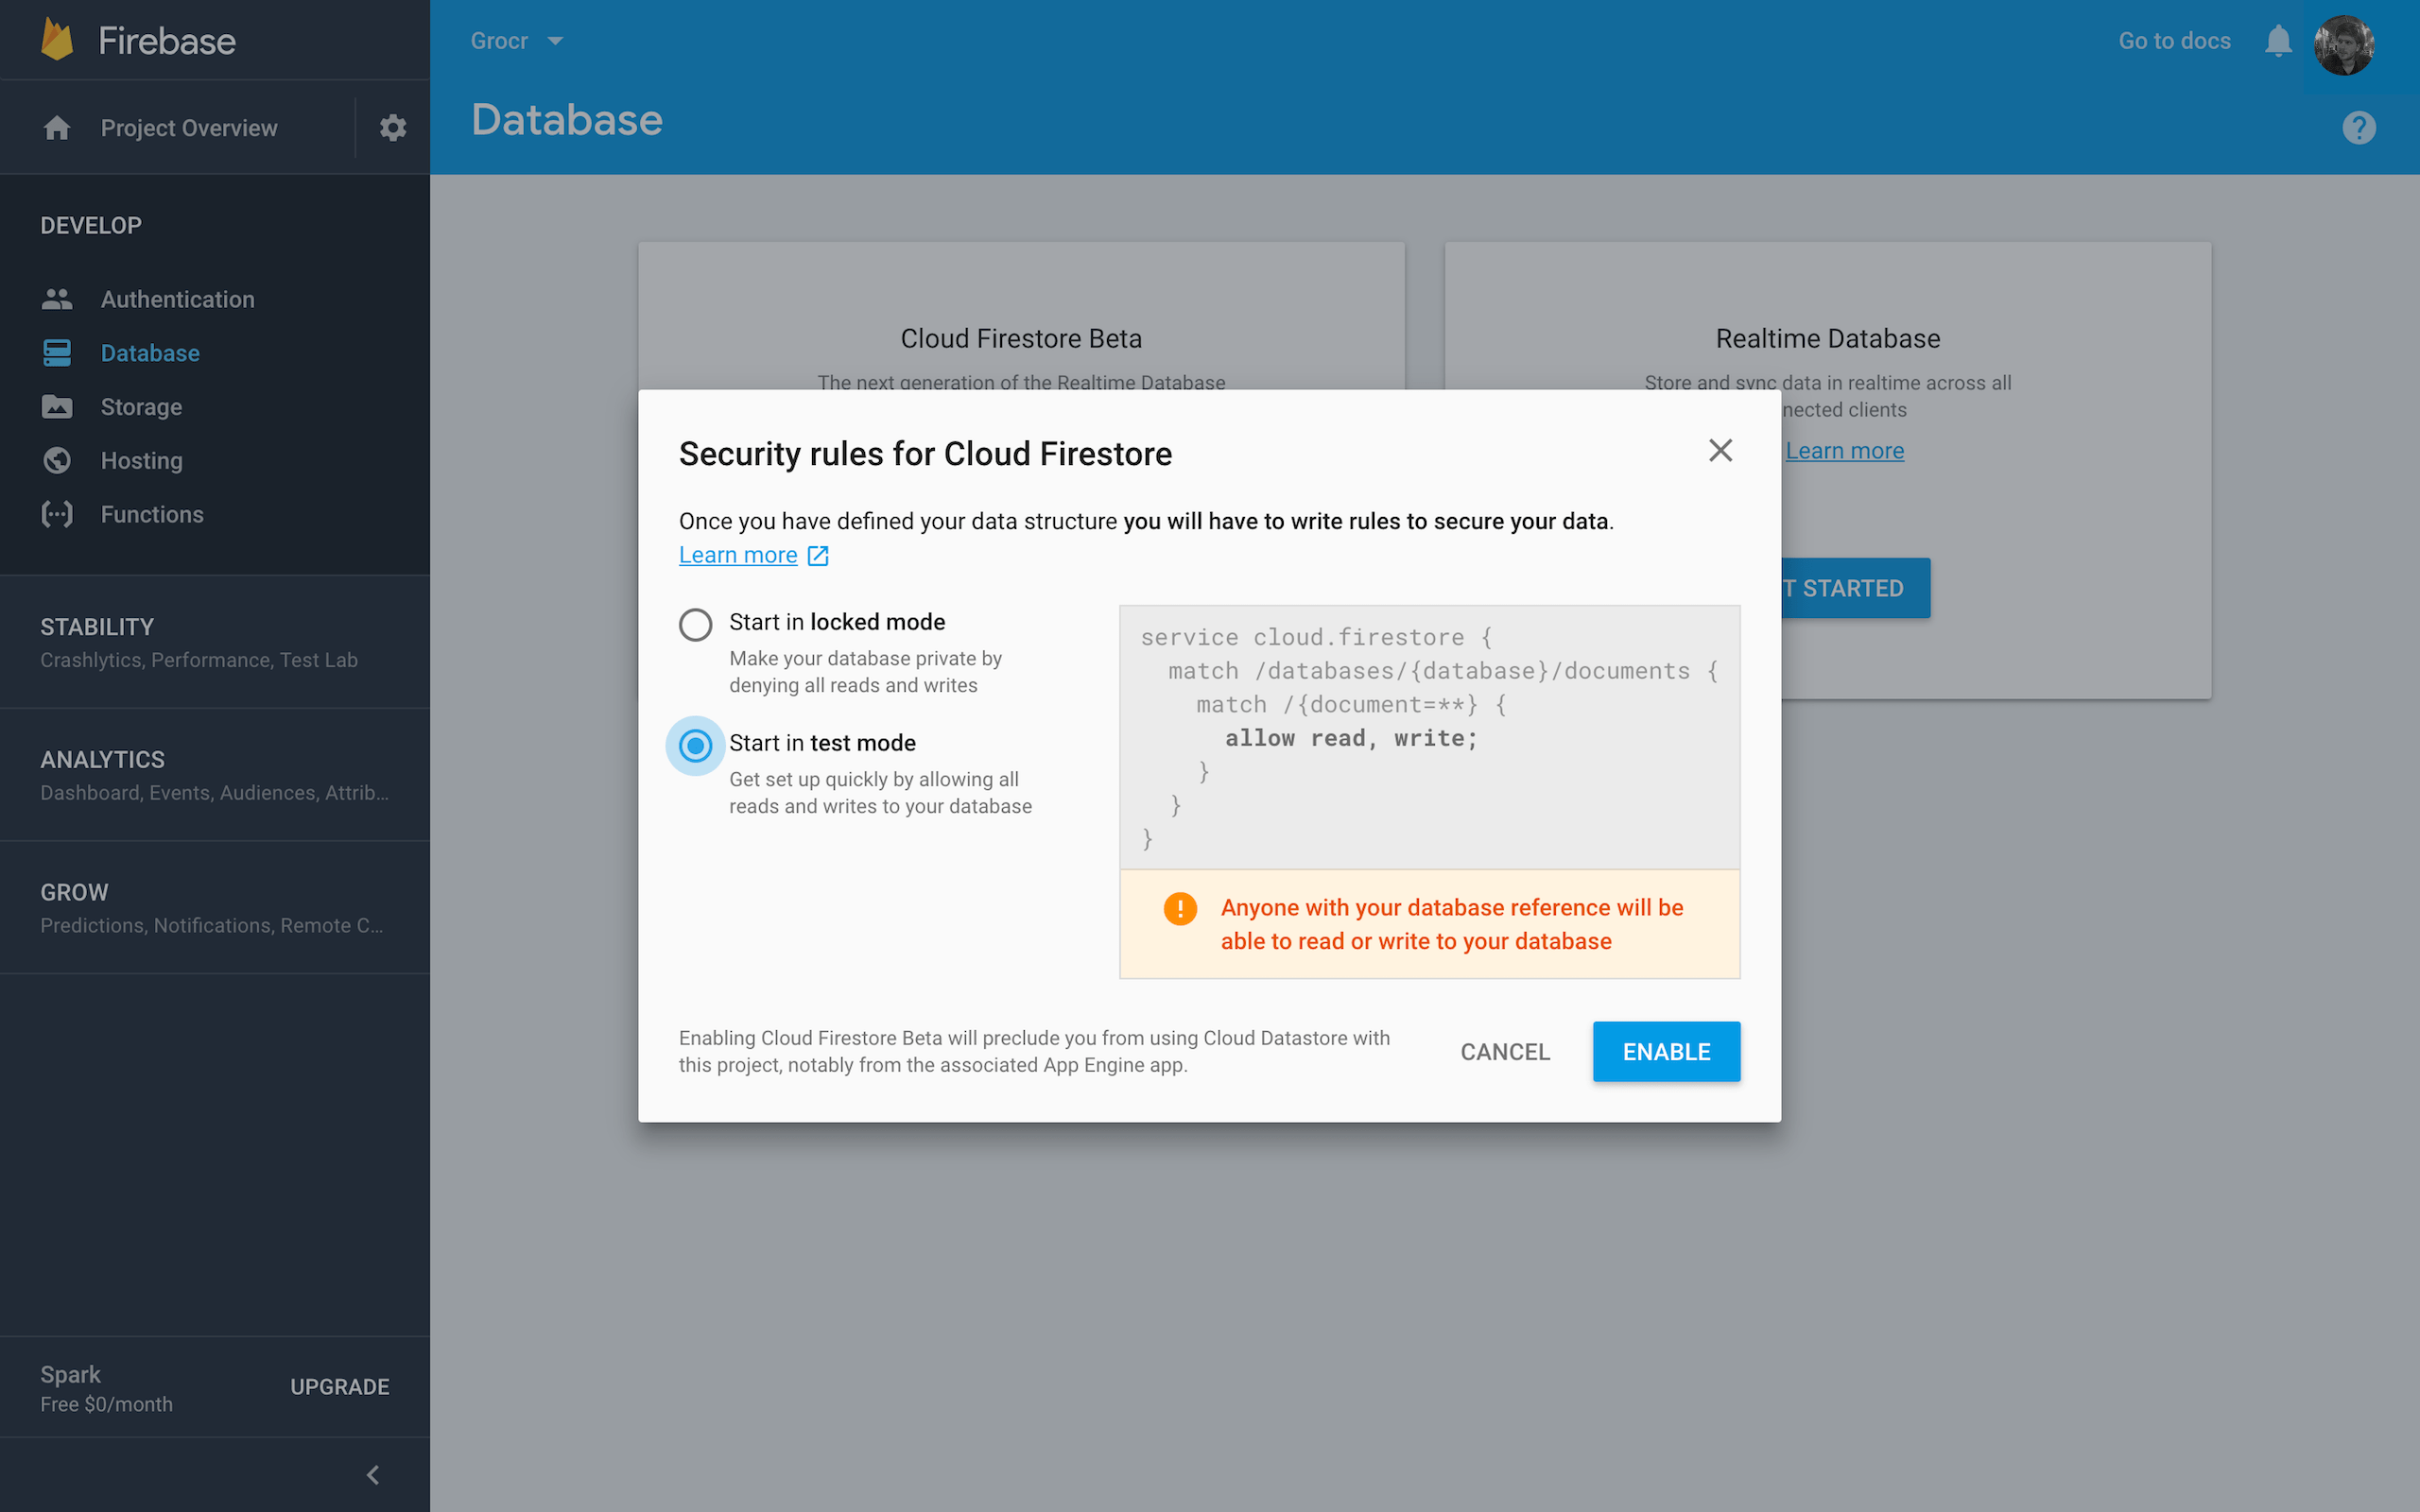The image size is (2420, 1512).
Task: Select Start in test mode
Action: (x=695, y=745)
